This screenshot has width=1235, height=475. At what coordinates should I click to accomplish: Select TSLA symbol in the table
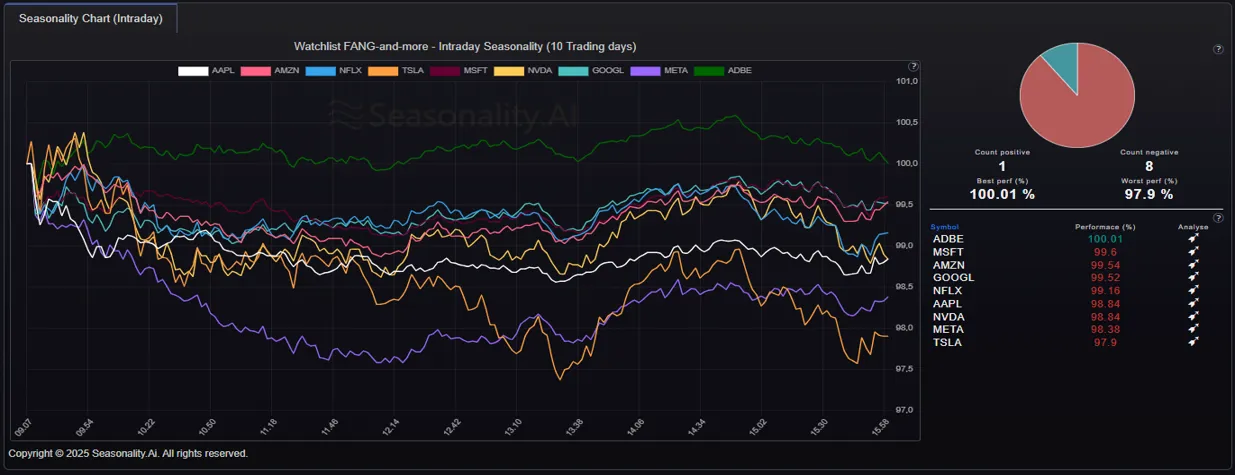click(948, 342)
